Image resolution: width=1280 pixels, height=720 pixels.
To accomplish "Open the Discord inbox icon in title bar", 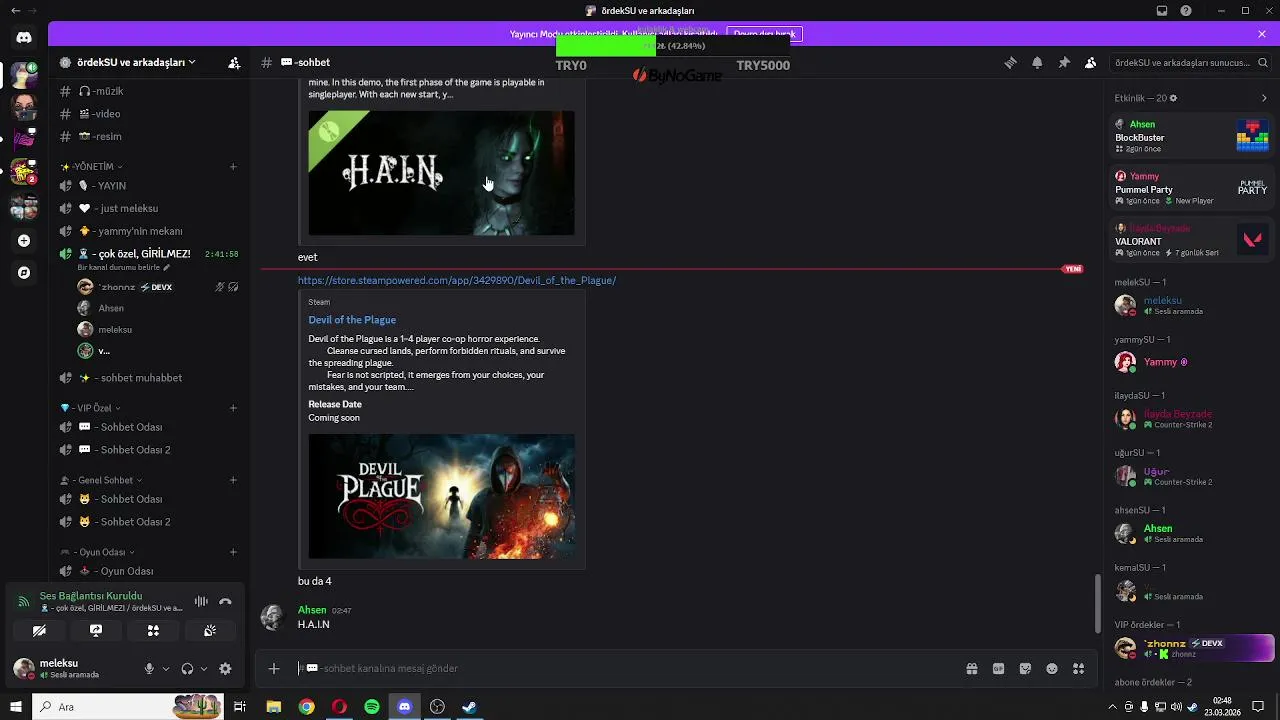I will (x=1162, y=11).
